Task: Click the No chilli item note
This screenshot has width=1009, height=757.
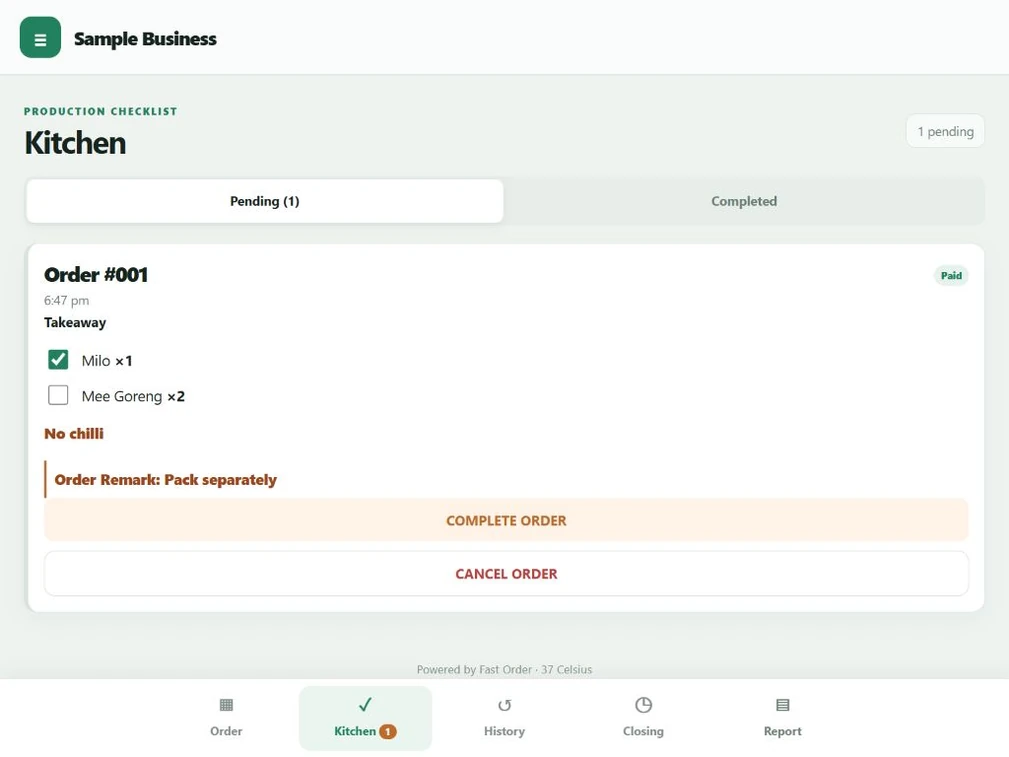Action: [74, 434]
